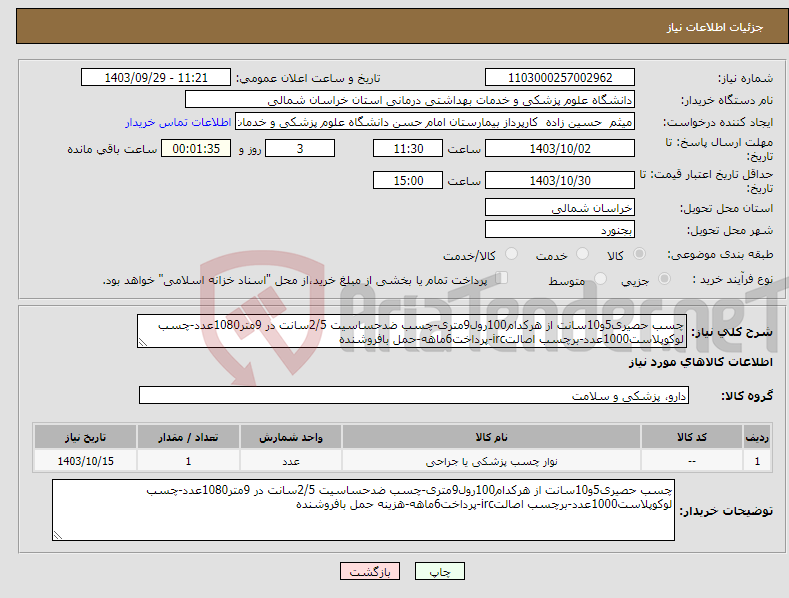Click the delivery province field خراسان شمالی
Screen dimensions: 789x598
pyautogui.click(x=560, y=207)
